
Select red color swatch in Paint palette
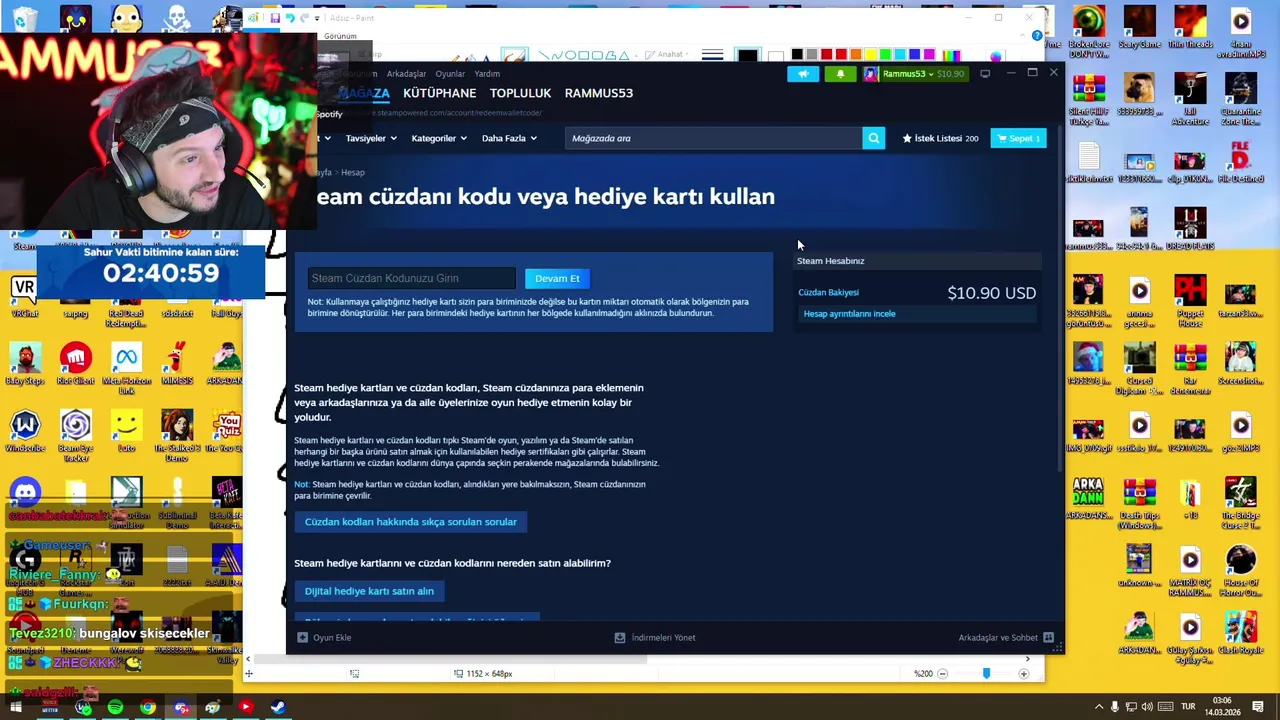841,54
